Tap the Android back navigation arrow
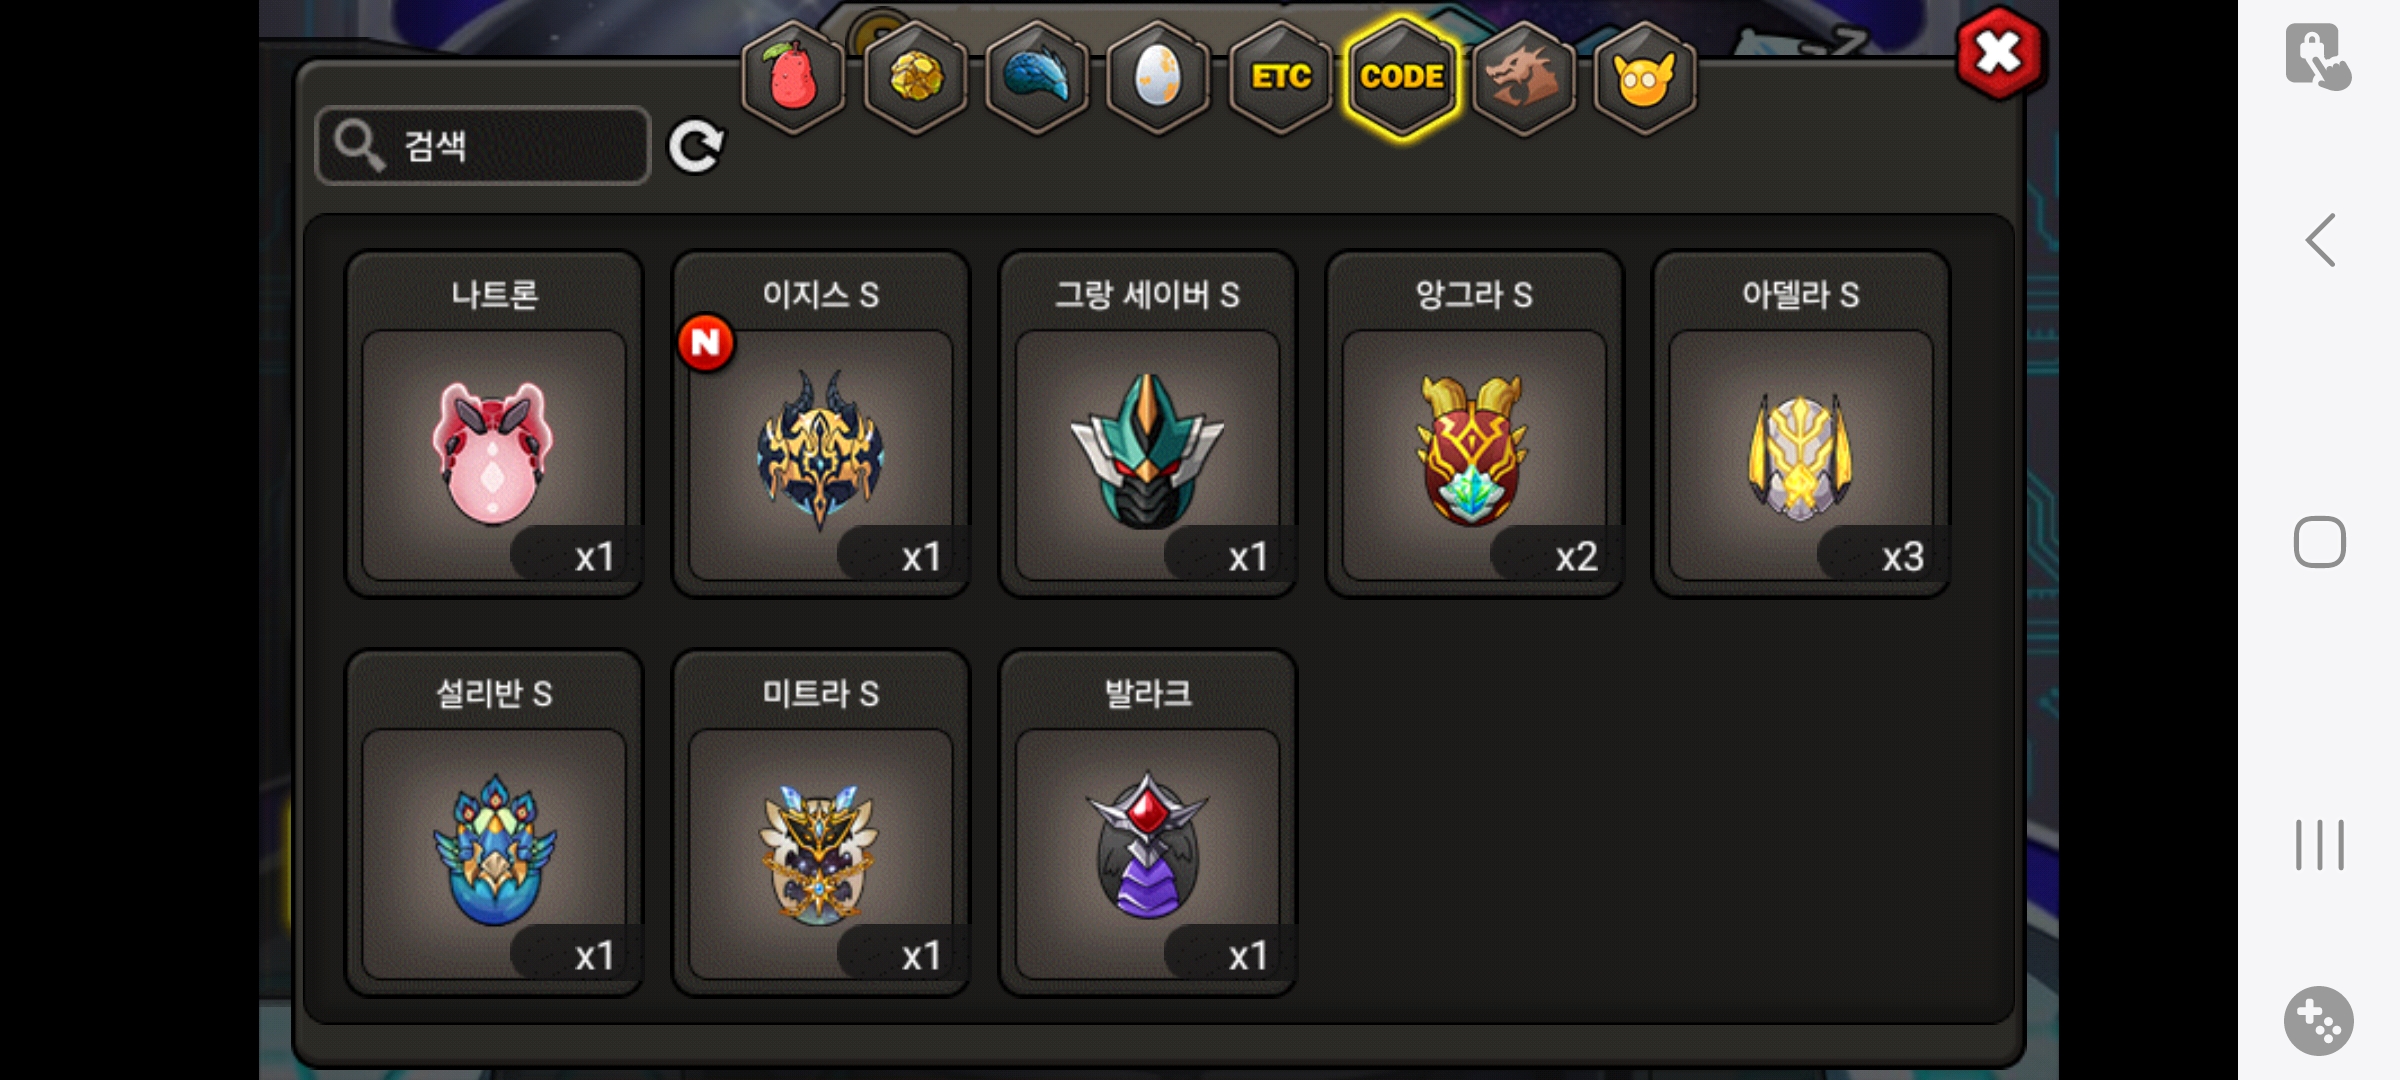 pos(2320,240)
